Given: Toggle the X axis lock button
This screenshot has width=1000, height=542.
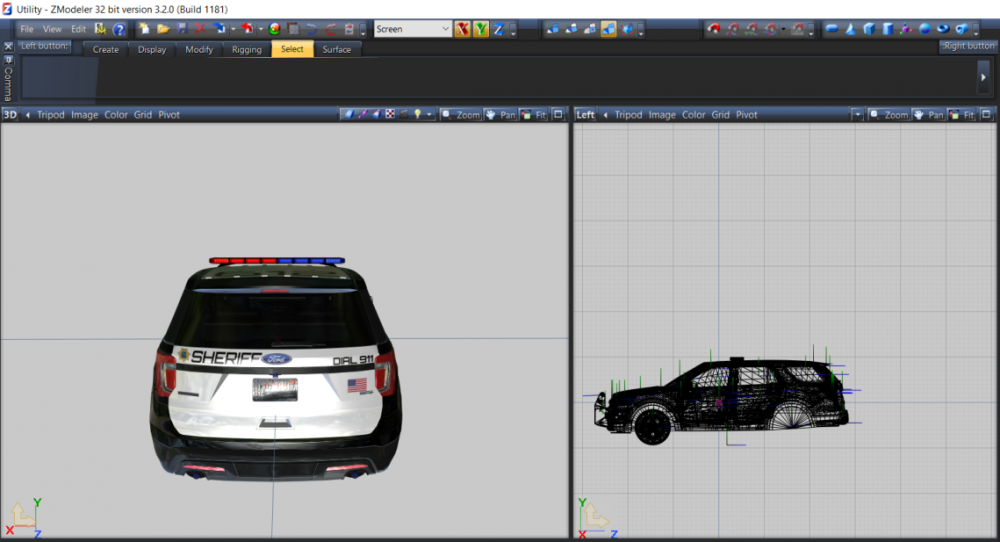Looking at the screenshot, I should (x=463, y=29).
